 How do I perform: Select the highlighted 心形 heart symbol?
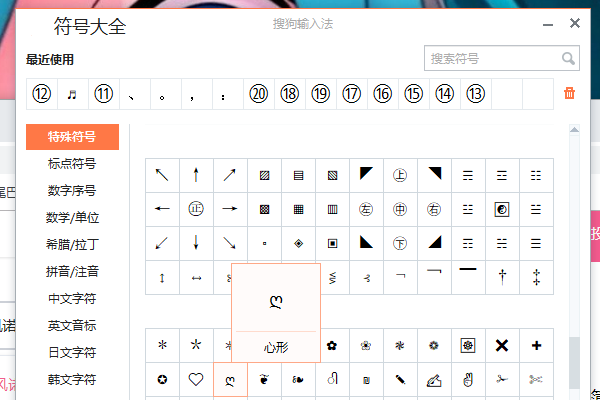[230, 379]
